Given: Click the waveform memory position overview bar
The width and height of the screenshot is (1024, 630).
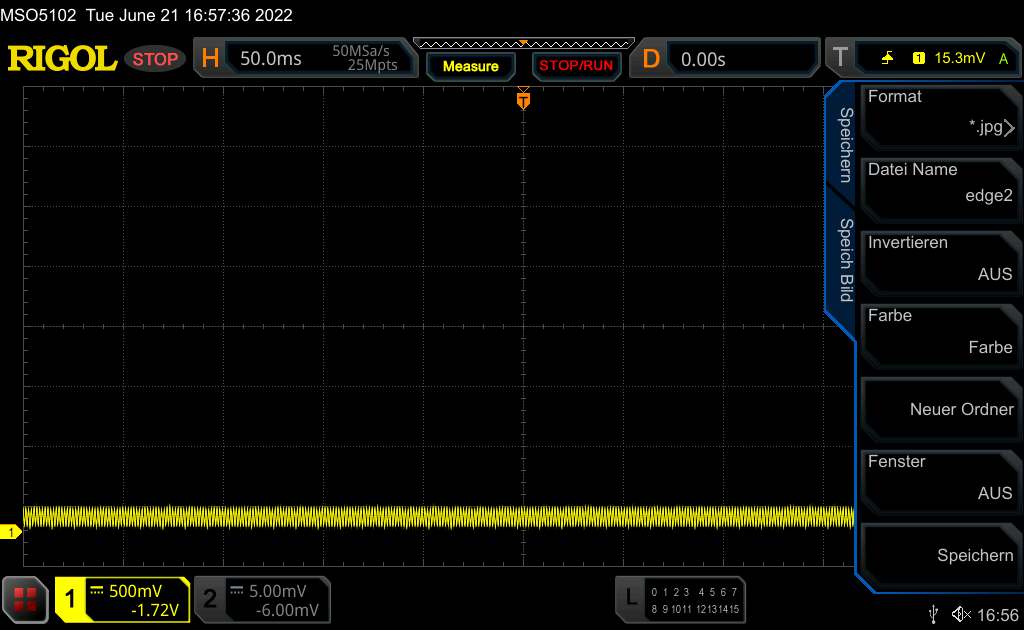Looking at the screenshot, I should click(524, 44).
